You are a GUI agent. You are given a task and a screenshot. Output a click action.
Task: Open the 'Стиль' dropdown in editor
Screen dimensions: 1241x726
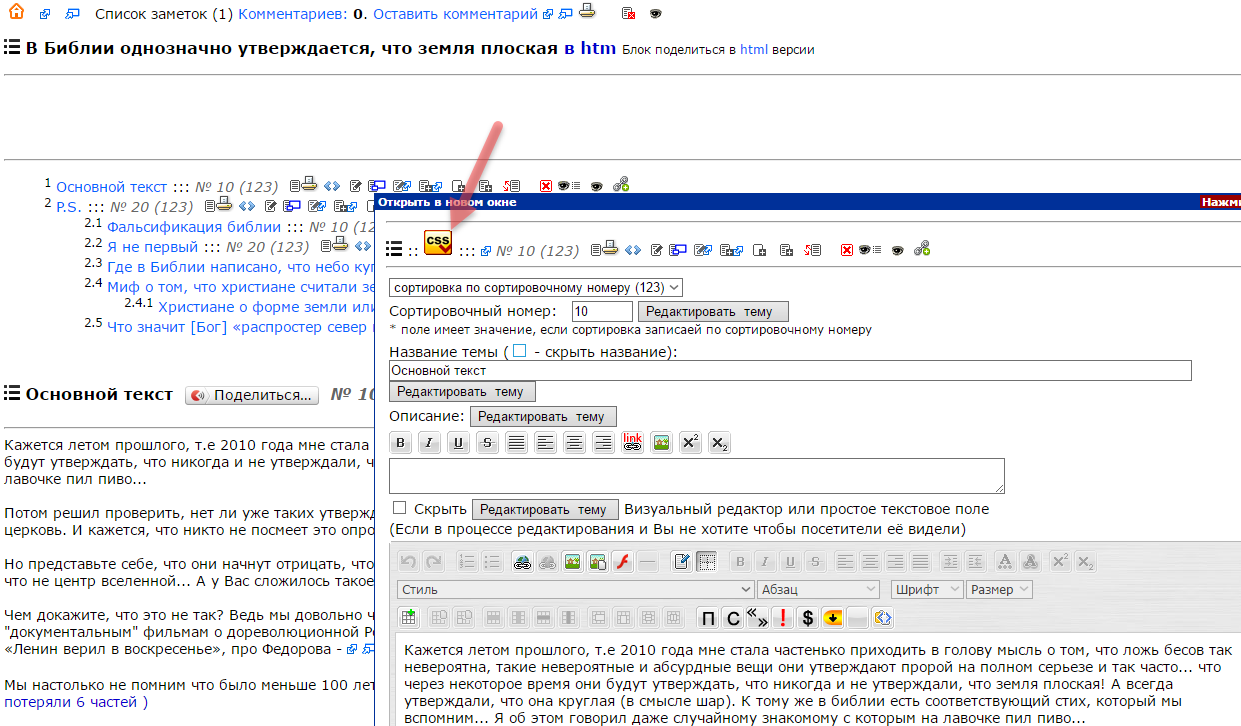575,590
